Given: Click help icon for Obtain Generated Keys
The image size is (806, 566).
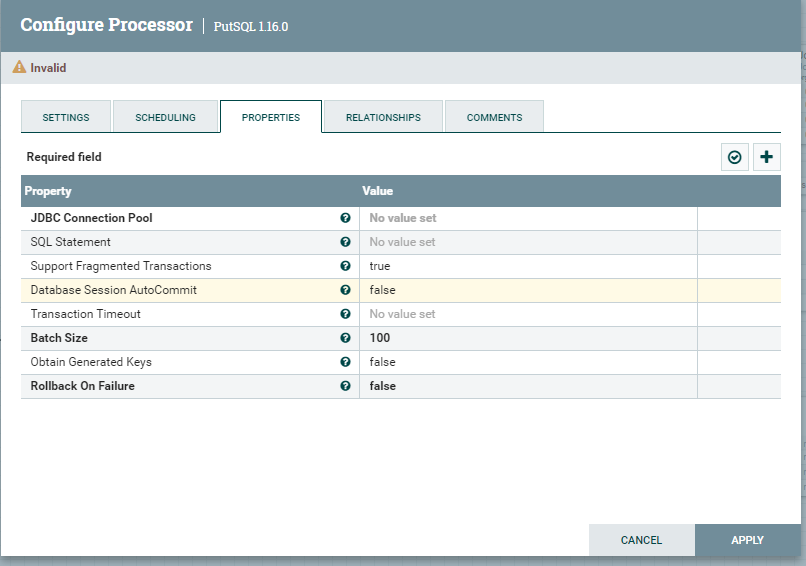Looking at the screenshot, I should point(345,362).
